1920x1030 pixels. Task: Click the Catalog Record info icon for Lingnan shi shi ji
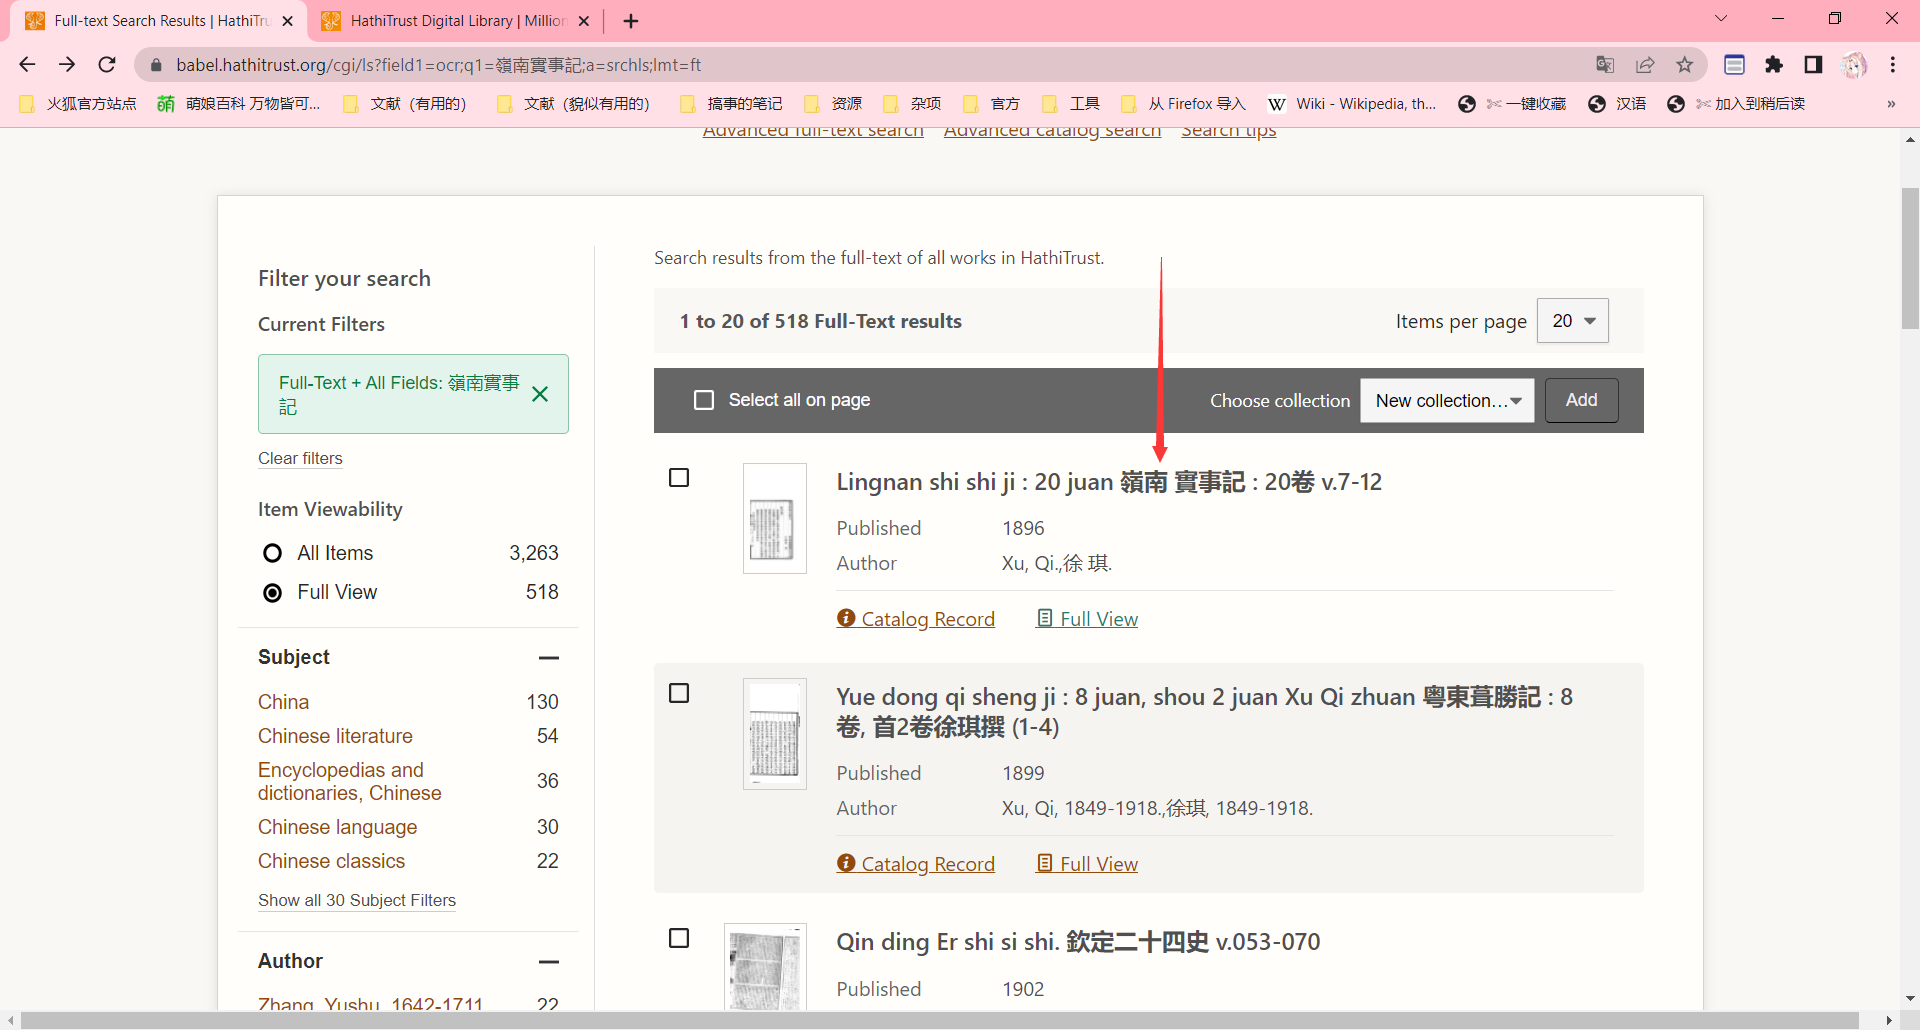(846, 618)
